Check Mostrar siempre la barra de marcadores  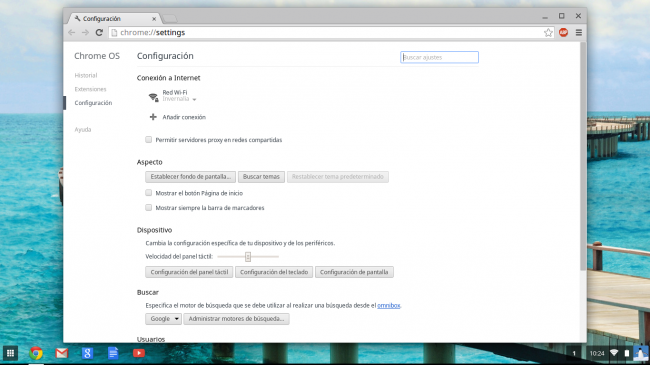pos(148,207)
